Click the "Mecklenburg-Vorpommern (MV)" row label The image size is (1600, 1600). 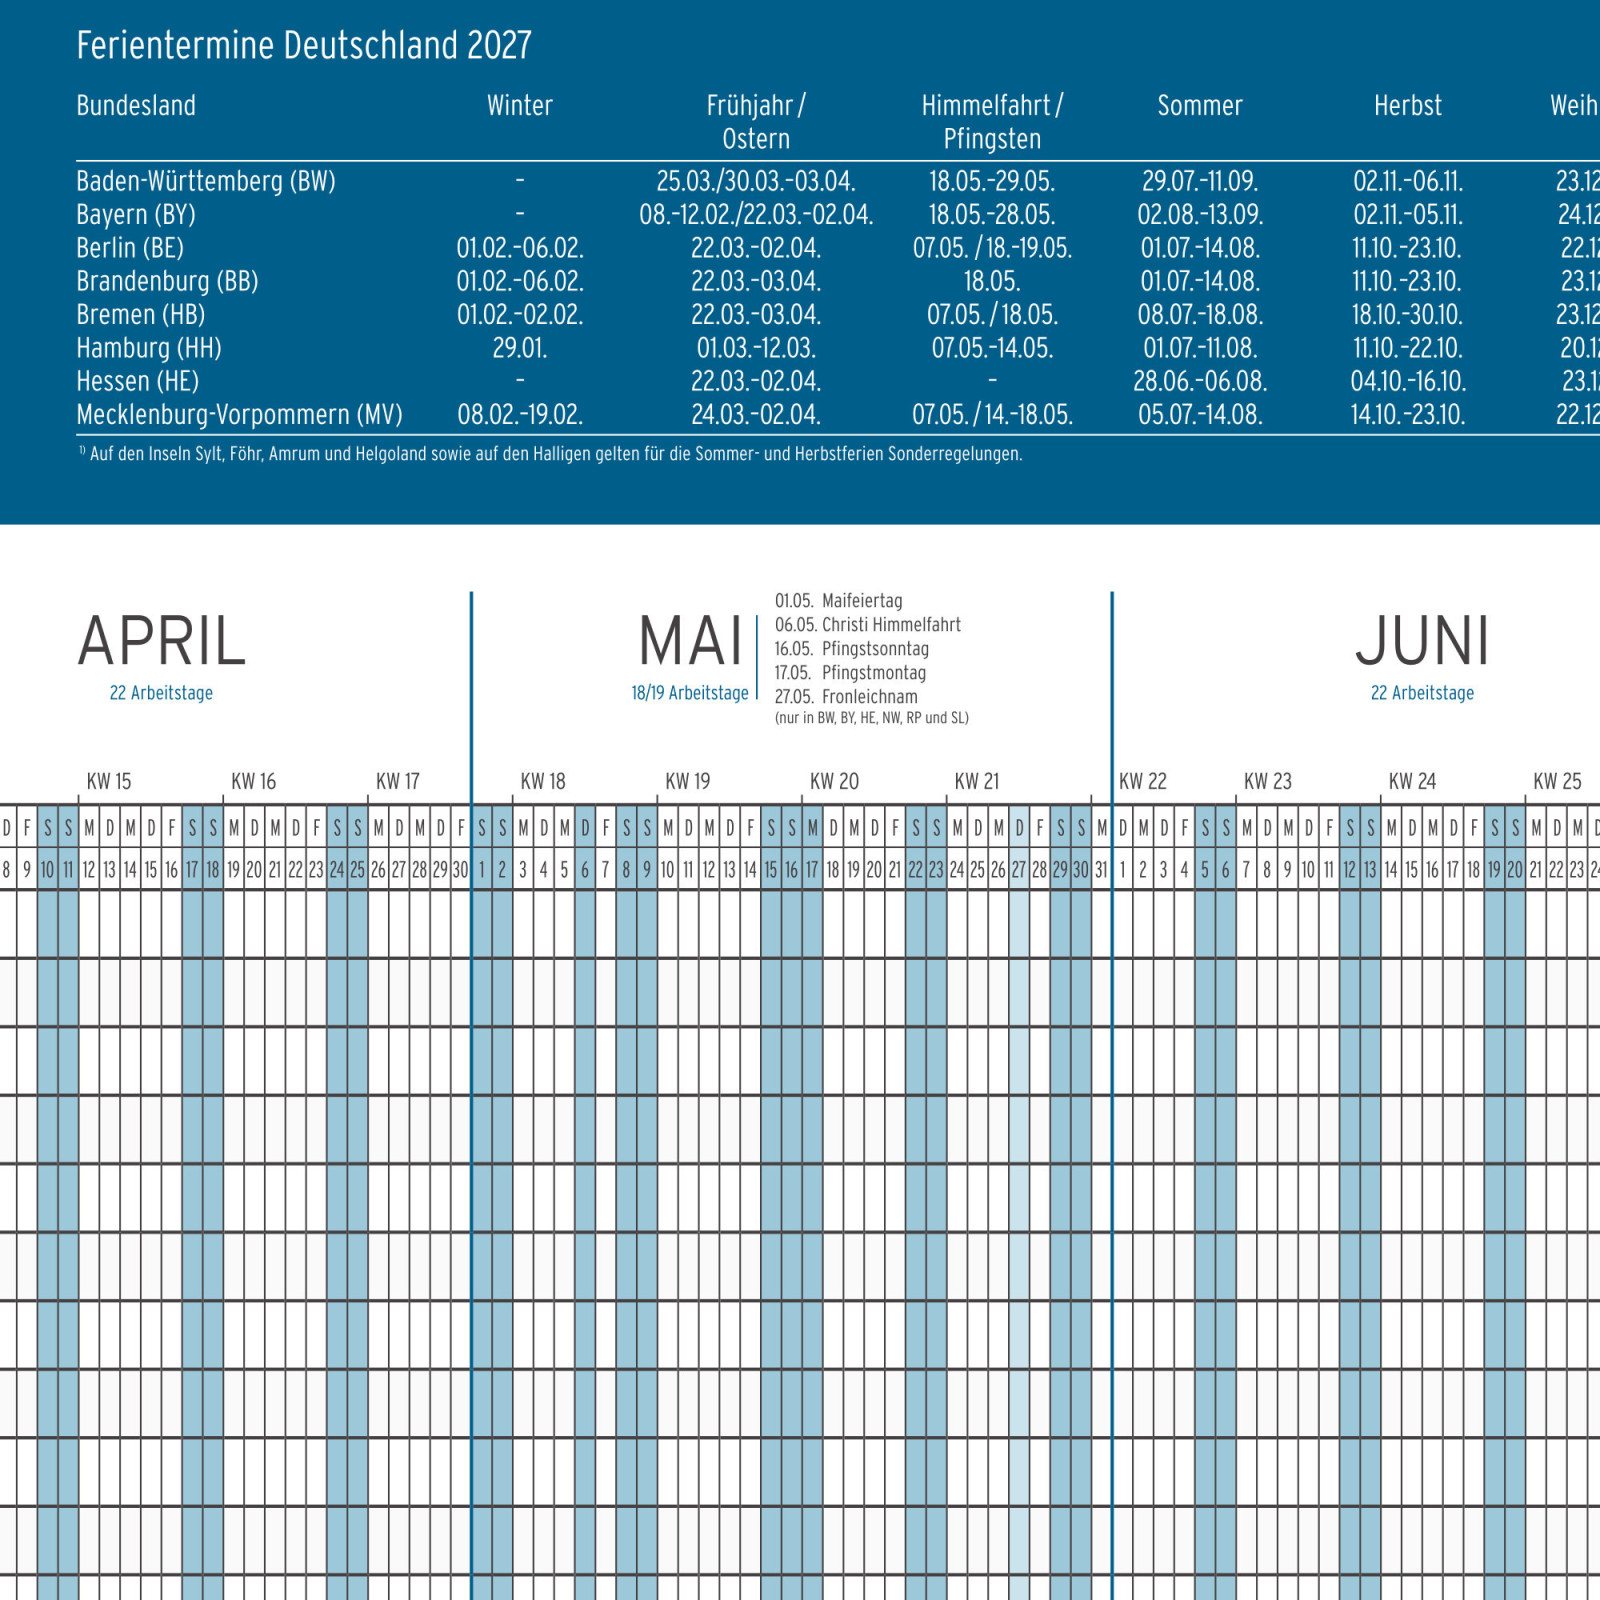pyautogui.click(x=240, y=415)
